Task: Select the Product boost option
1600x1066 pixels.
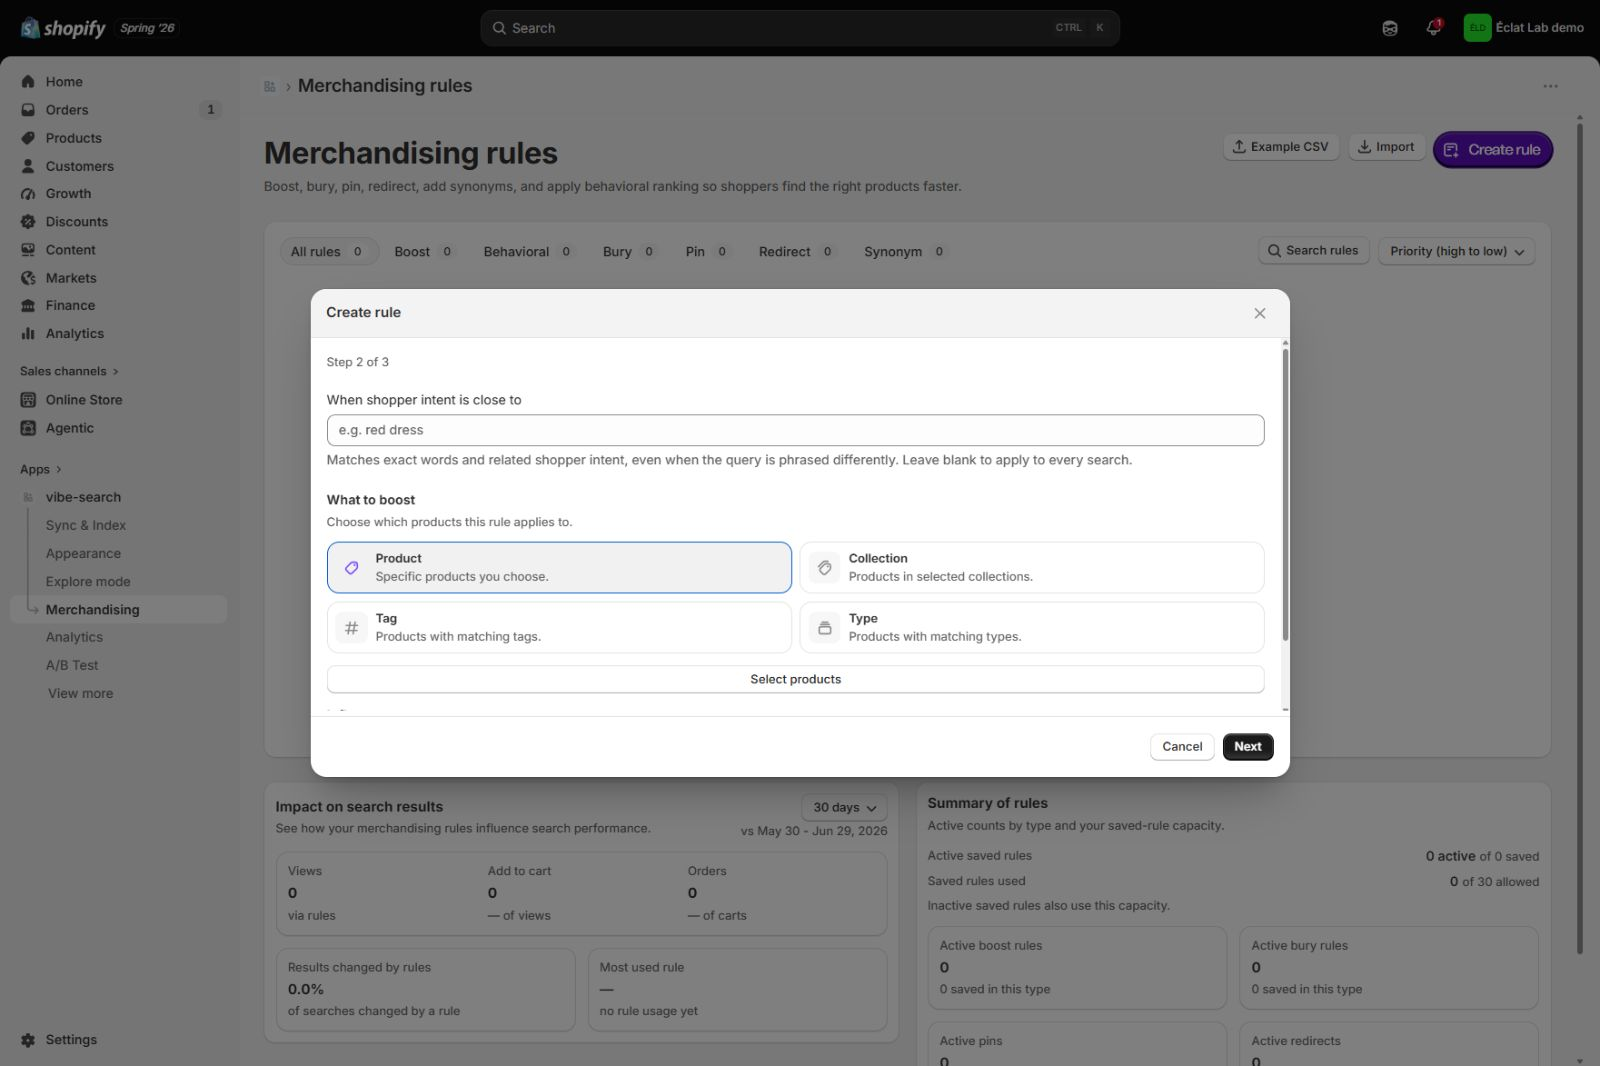Action: tap(559, 568)
